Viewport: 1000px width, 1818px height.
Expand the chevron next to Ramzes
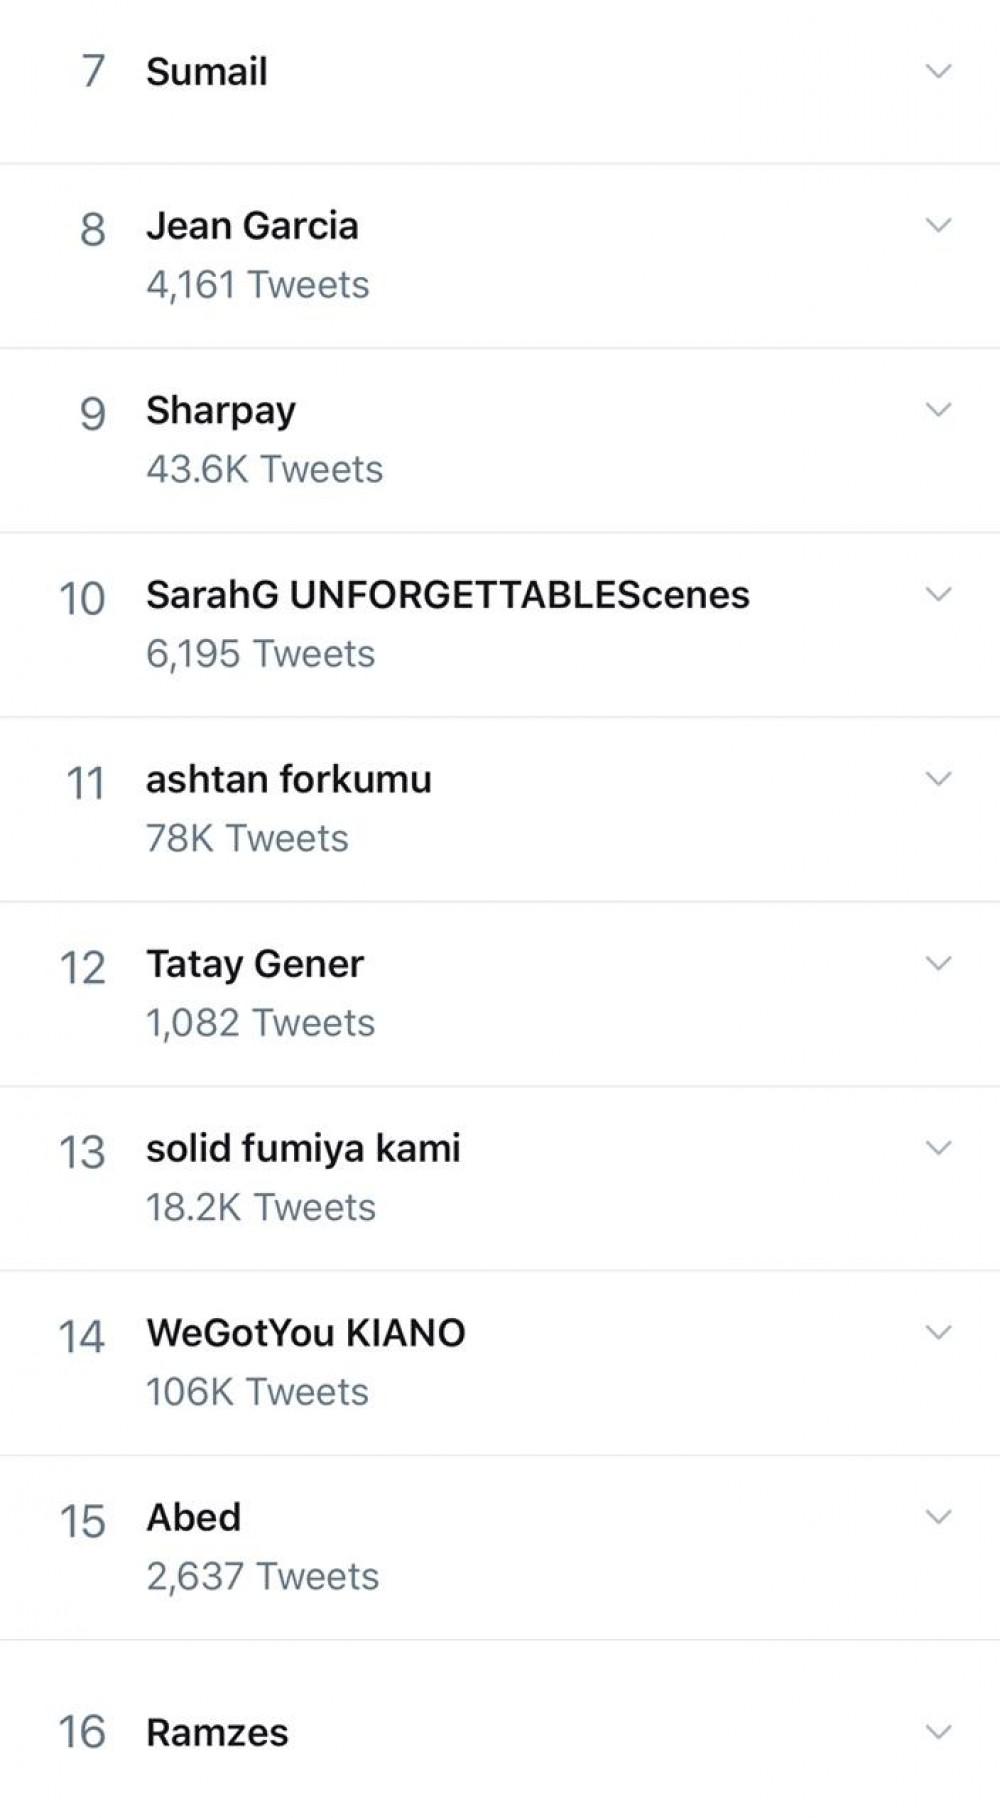[x=938, y=1731]
